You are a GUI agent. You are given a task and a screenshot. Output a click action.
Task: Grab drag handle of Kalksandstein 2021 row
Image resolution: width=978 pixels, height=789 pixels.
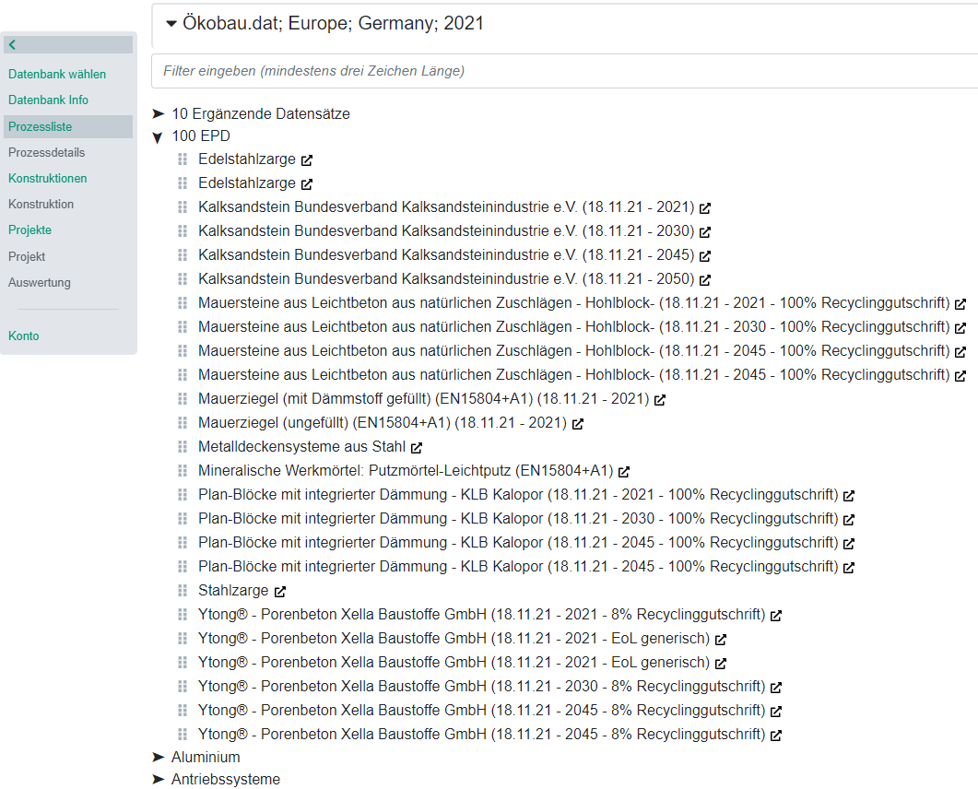(182, 207)
